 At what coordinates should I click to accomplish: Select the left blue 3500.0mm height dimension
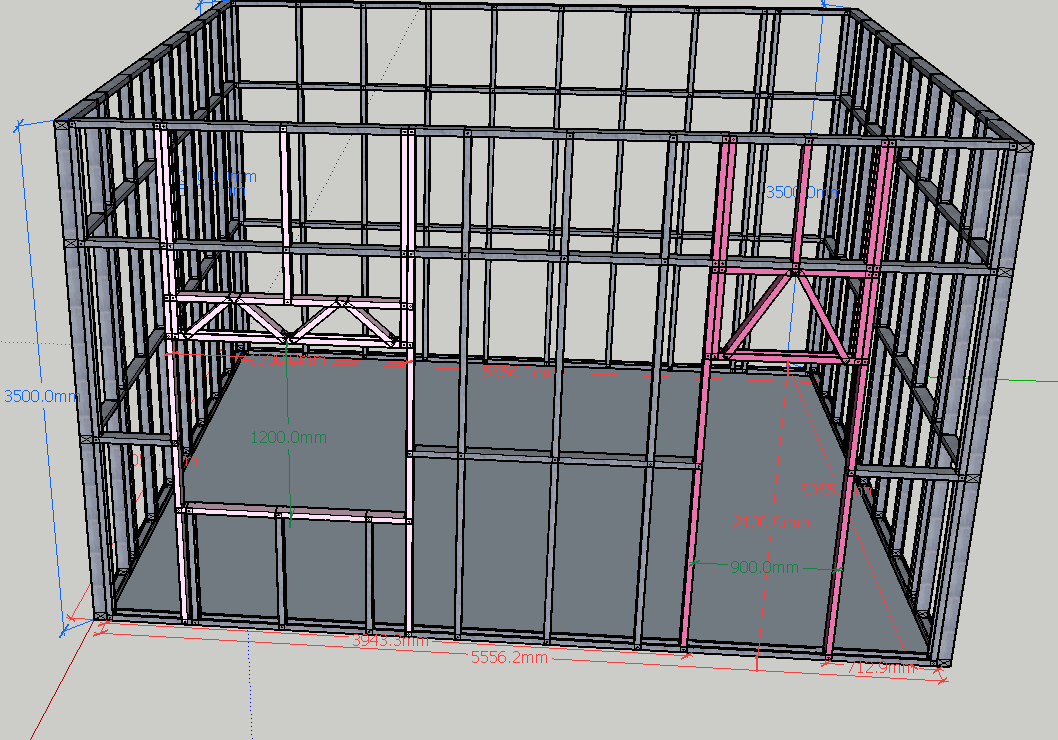click(x=41, y=396)
